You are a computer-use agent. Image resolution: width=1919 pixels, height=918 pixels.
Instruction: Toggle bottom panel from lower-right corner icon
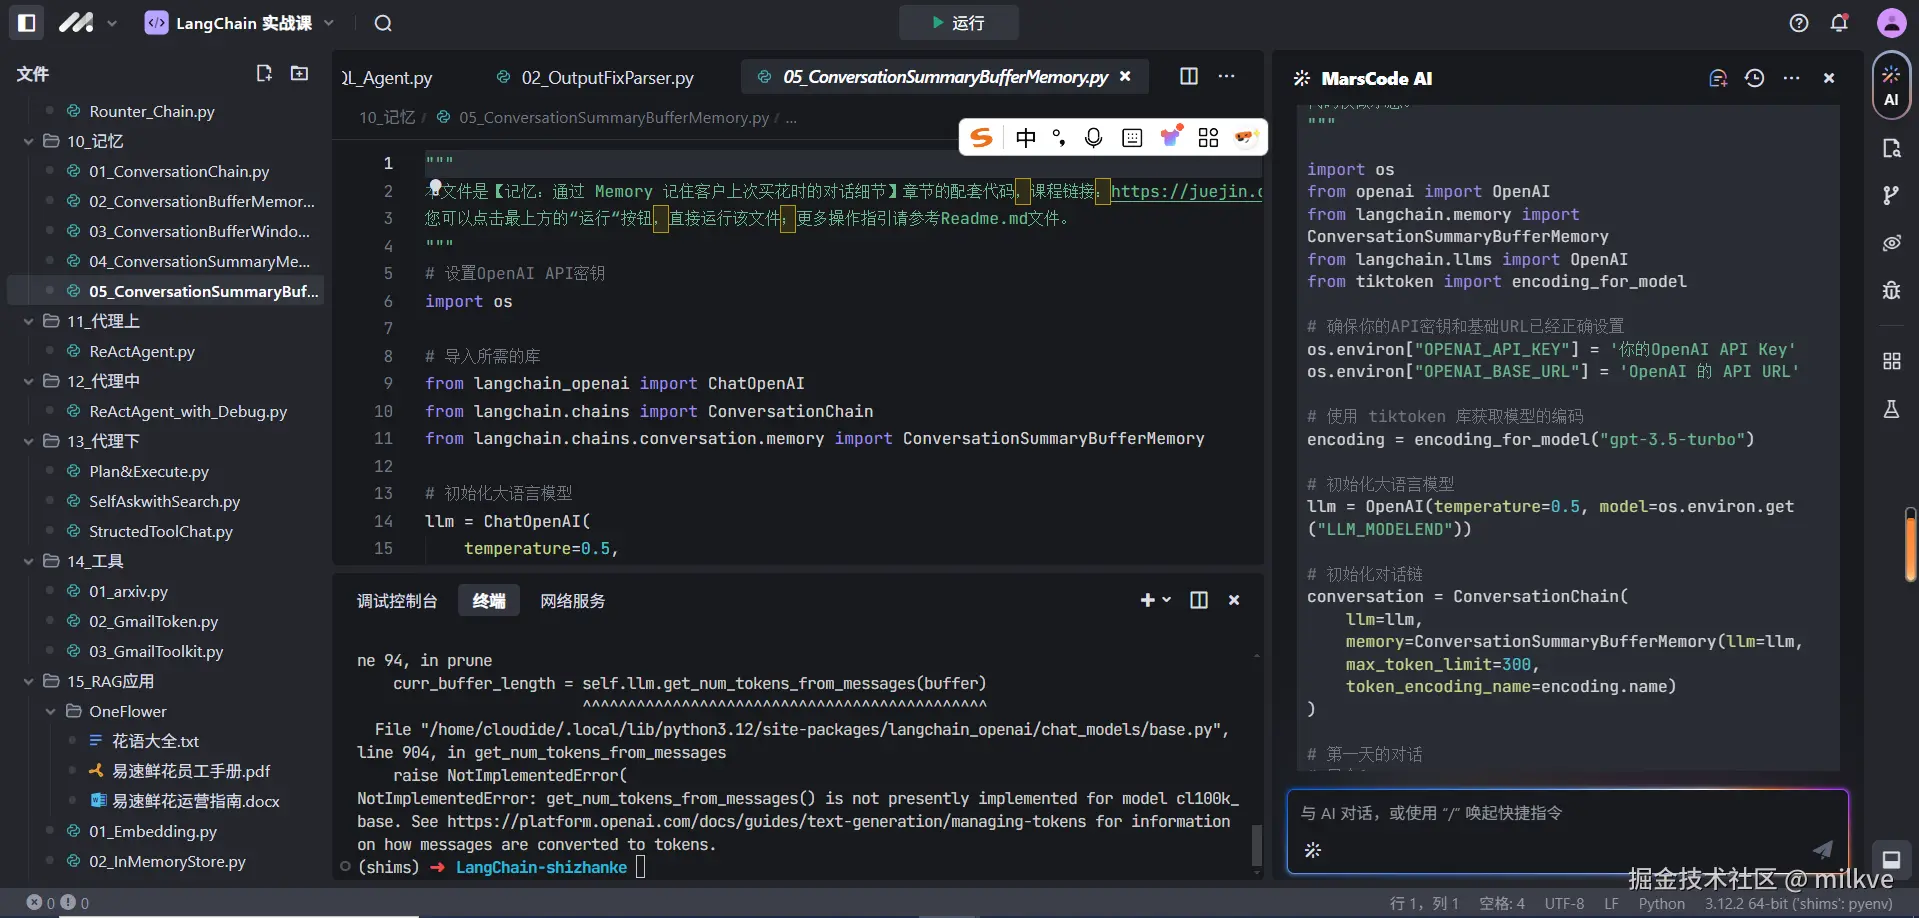click(x=1891, y=859)
